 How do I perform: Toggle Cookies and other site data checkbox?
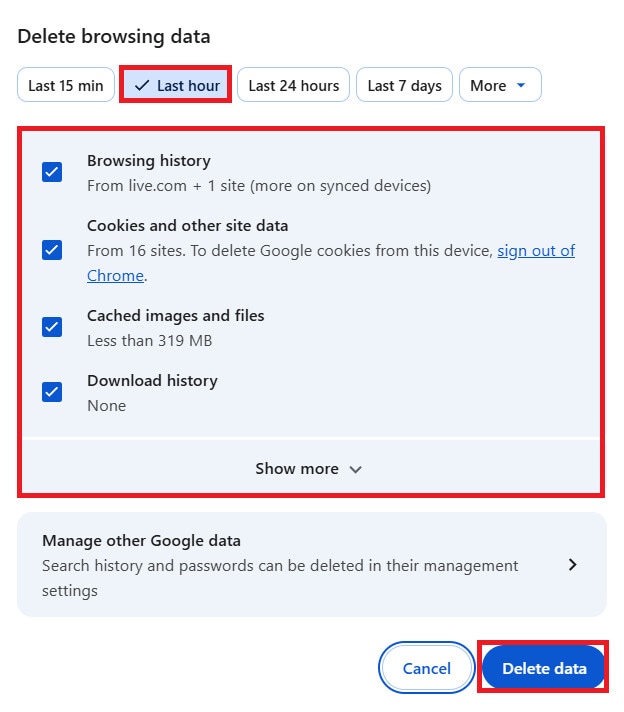click(52, 250)
